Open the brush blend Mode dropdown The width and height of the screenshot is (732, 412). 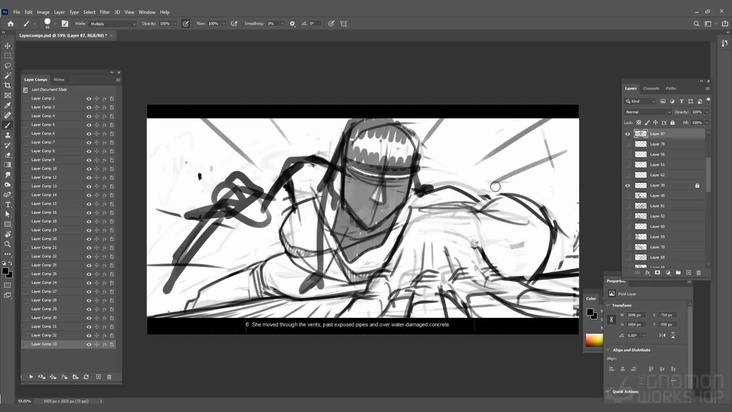coord(112,23)
